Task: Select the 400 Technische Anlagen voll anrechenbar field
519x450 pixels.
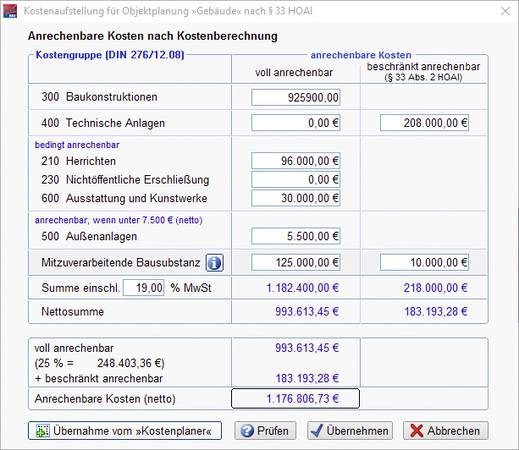Action: [x=296, y=123]
